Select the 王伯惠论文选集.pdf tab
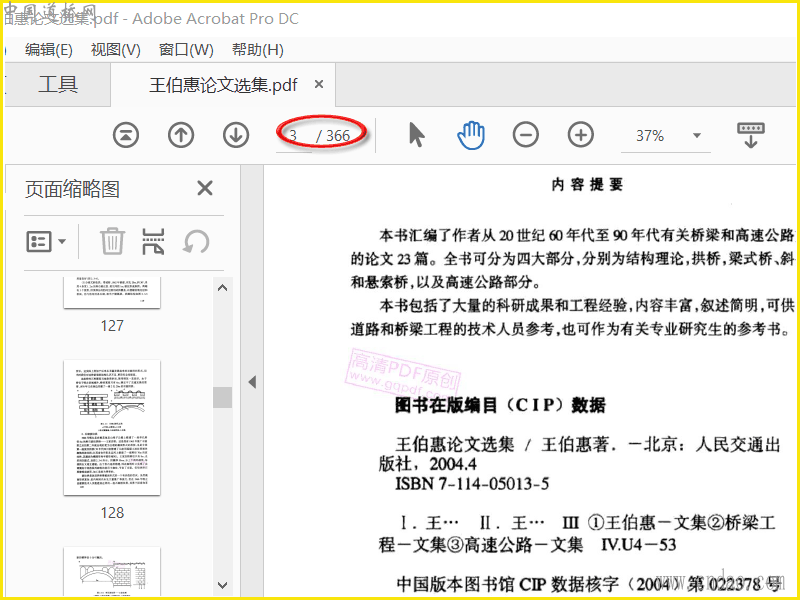Image resolution: width=800 pixels, height=600 pixels. [223, 85]
